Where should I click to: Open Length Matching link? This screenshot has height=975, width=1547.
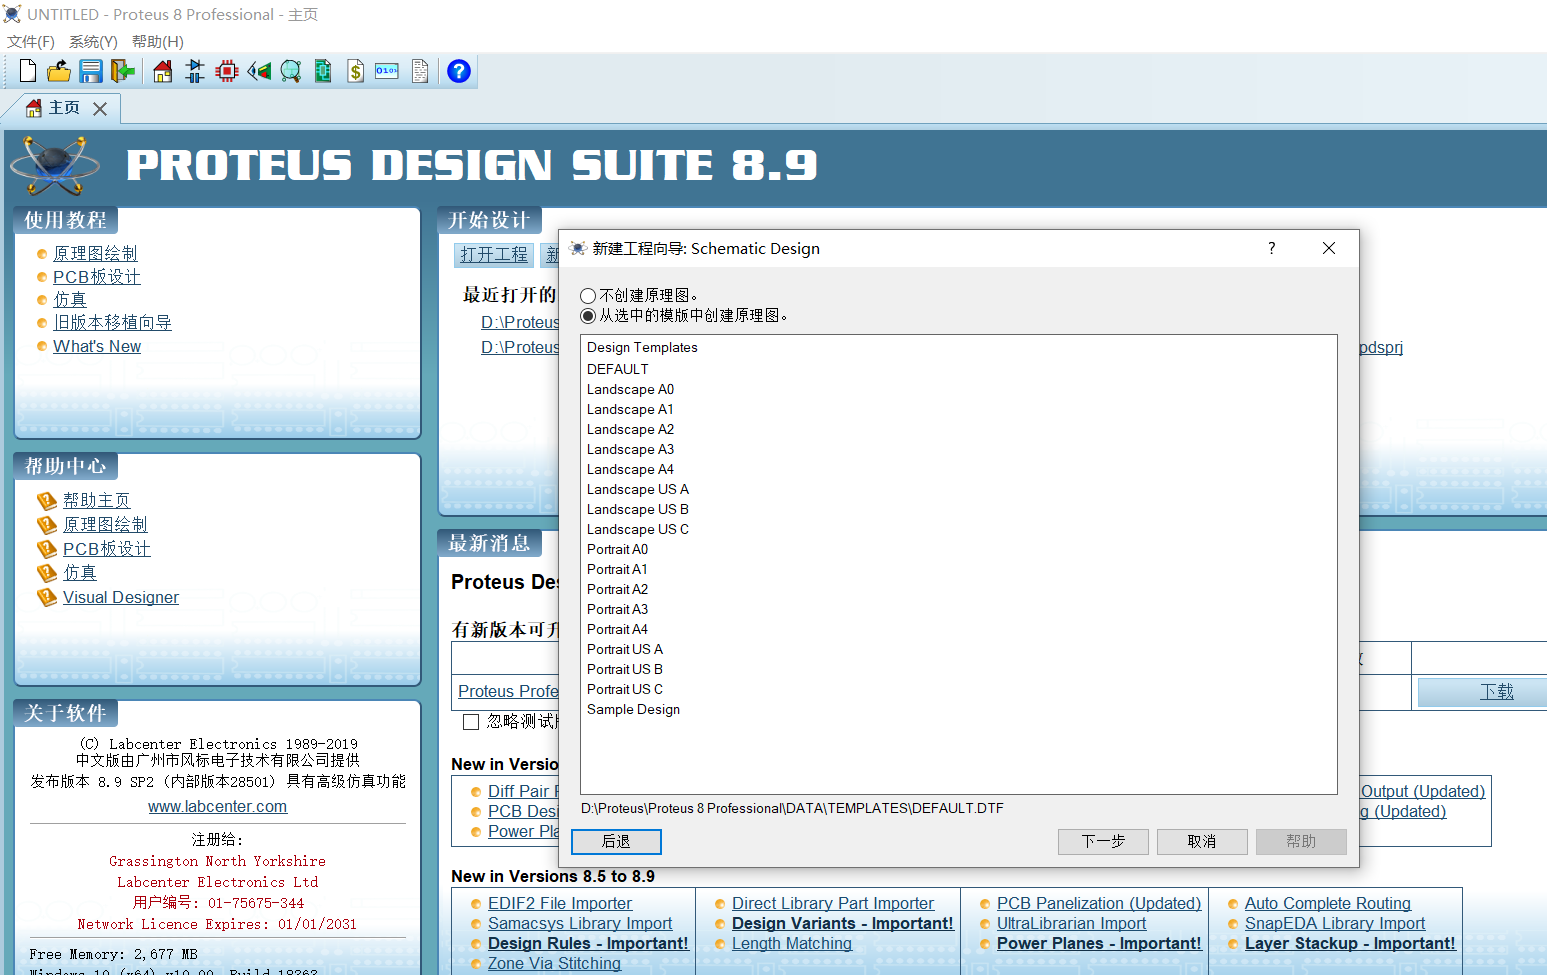(x=792, y=943)
